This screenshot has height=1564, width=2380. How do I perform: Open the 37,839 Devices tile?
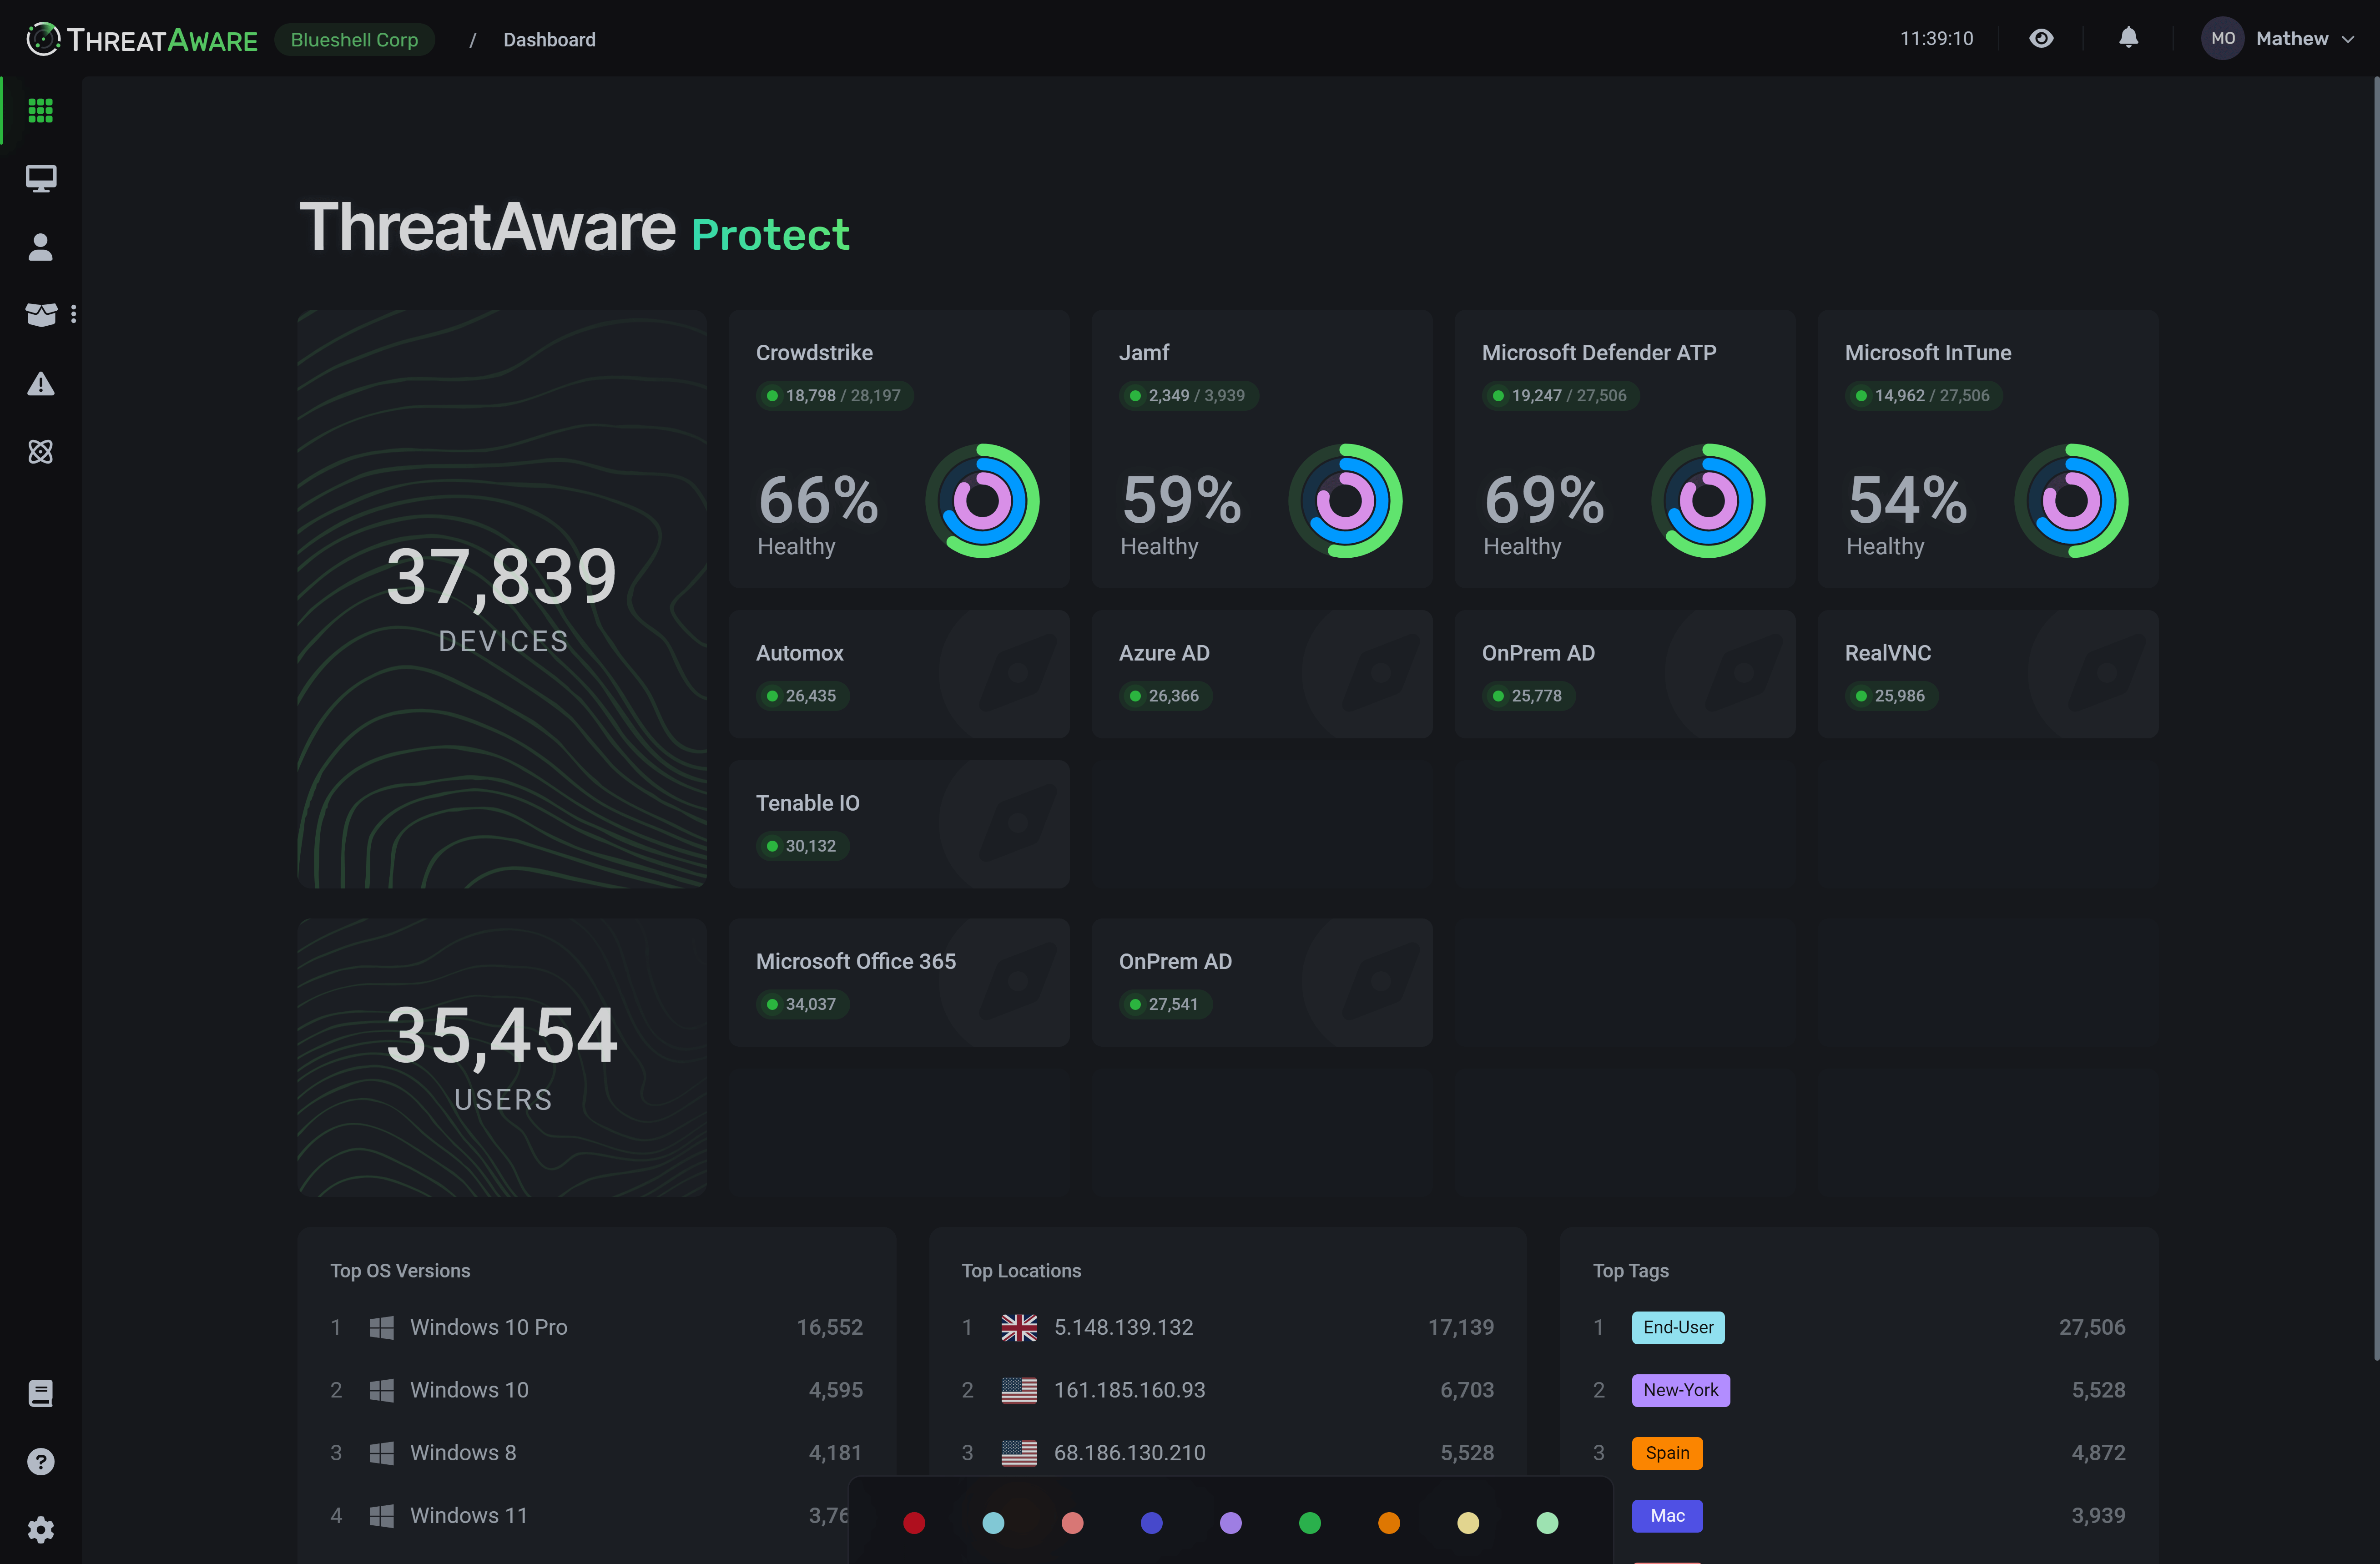pos(502,598)
